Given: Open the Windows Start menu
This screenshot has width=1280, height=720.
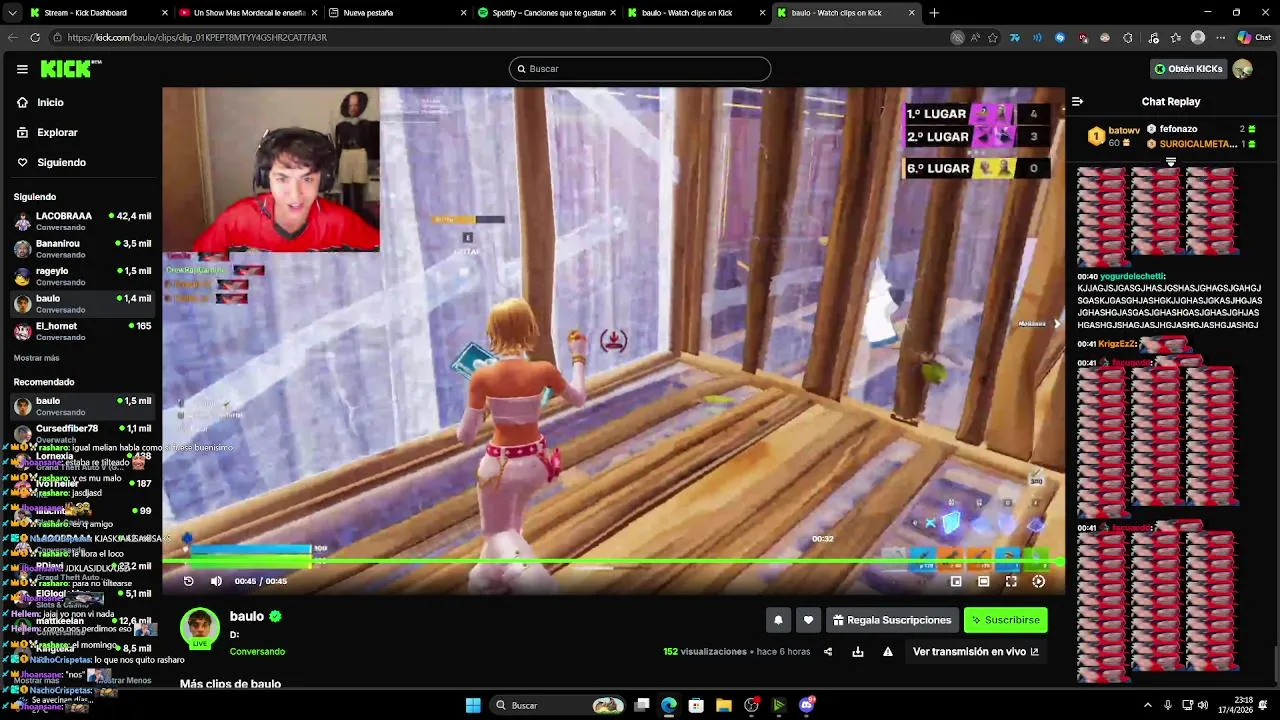Looking at the screenshot, I should (473, 705).
